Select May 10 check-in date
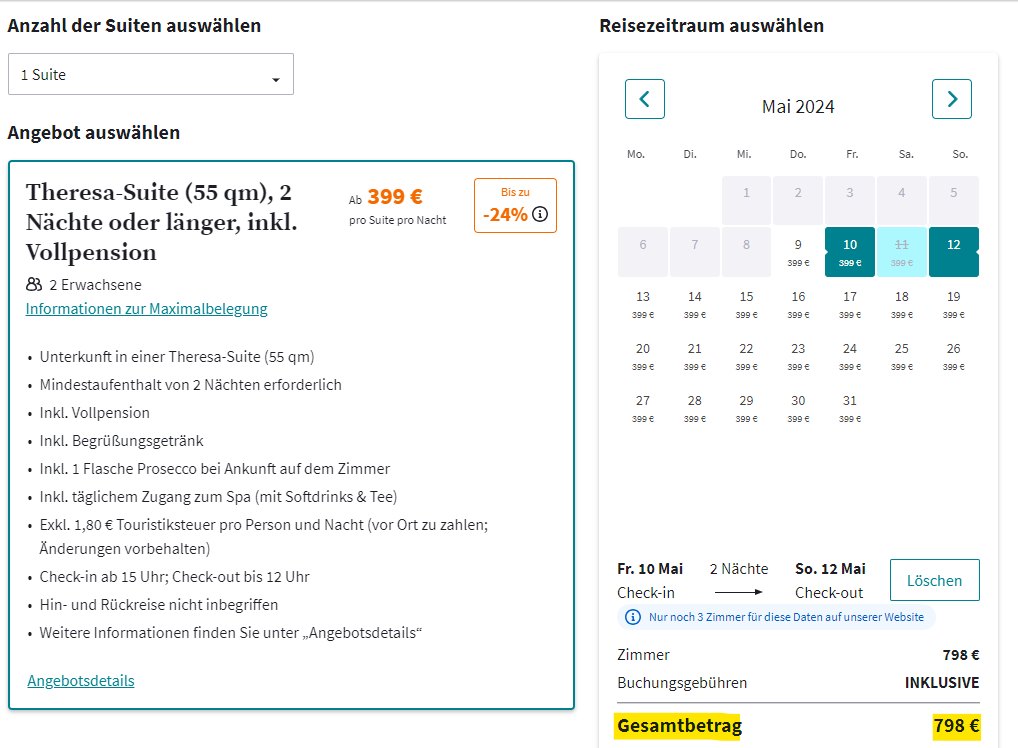Screen dimensions: 1018x748 (850, 252)
